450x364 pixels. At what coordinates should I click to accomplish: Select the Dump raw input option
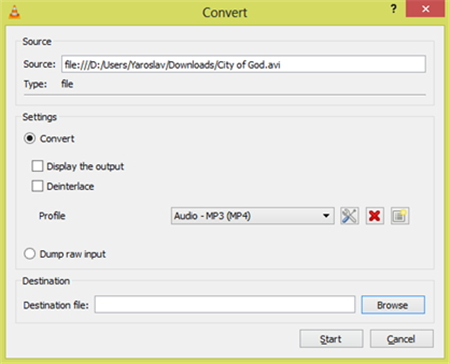pos(30,254)
